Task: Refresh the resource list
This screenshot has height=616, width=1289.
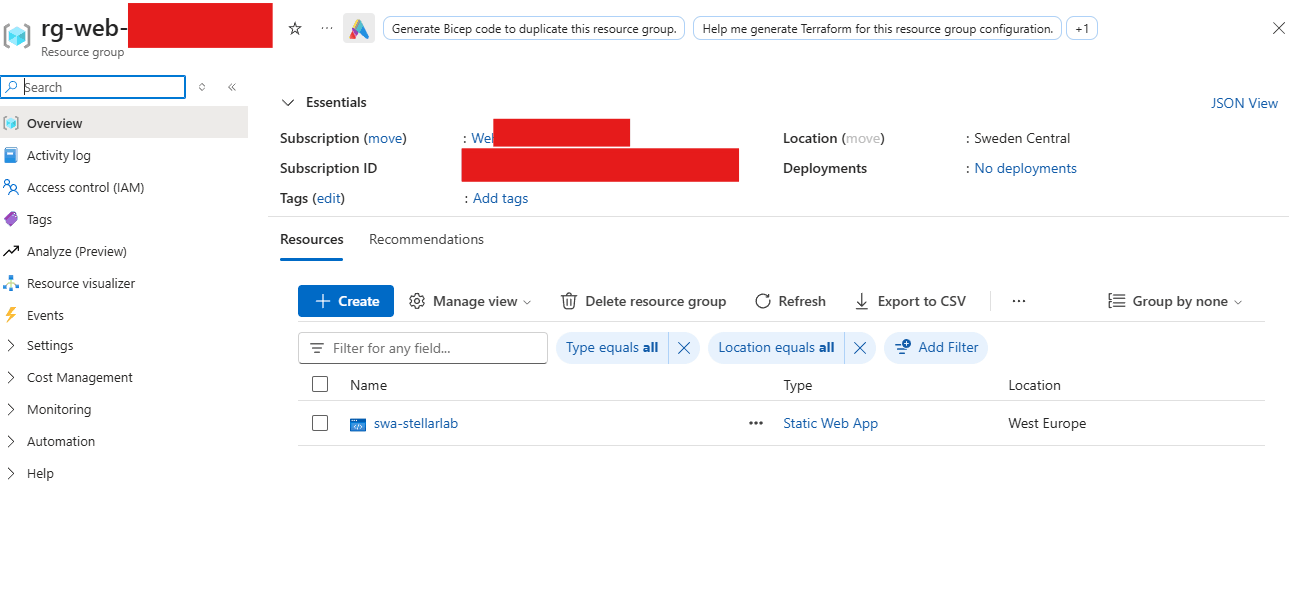Action: pos(790,301)
